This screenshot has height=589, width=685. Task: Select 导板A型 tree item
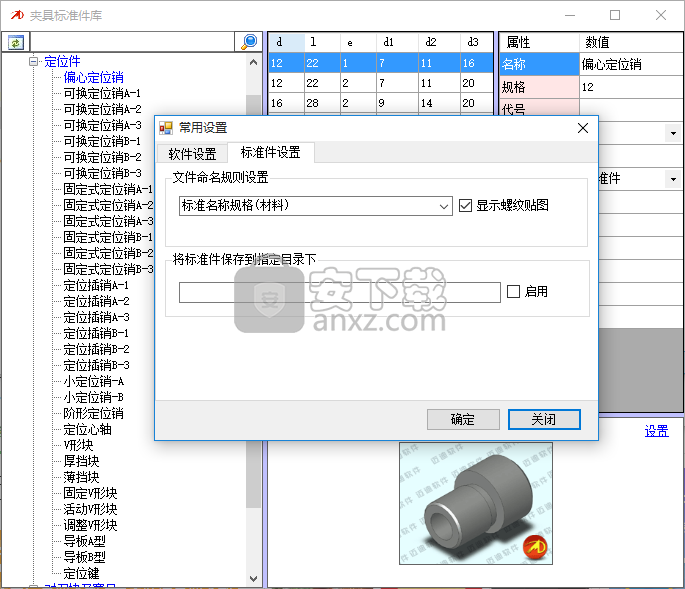[x=84, y=541]
